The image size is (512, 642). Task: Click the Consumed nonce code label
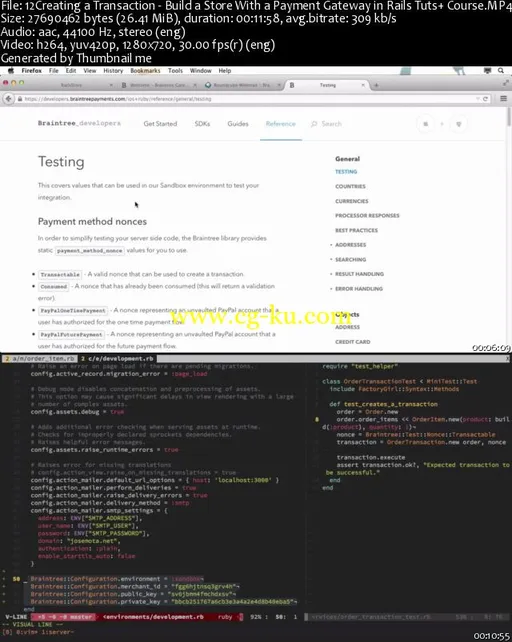click(54, 287)
